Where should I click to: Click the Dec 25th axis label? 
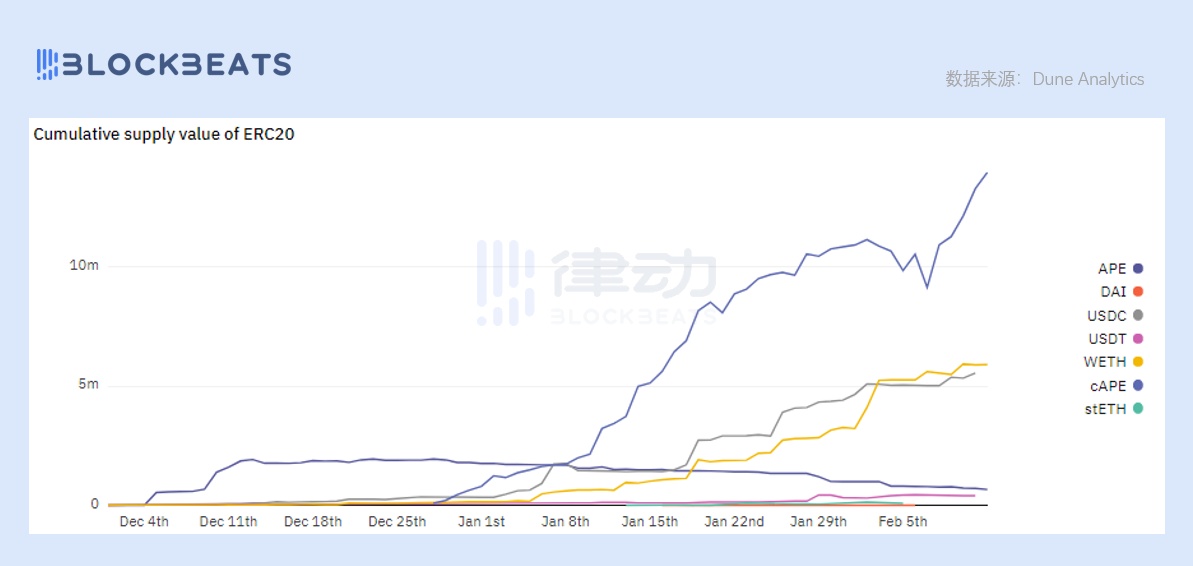pos(397,522)
